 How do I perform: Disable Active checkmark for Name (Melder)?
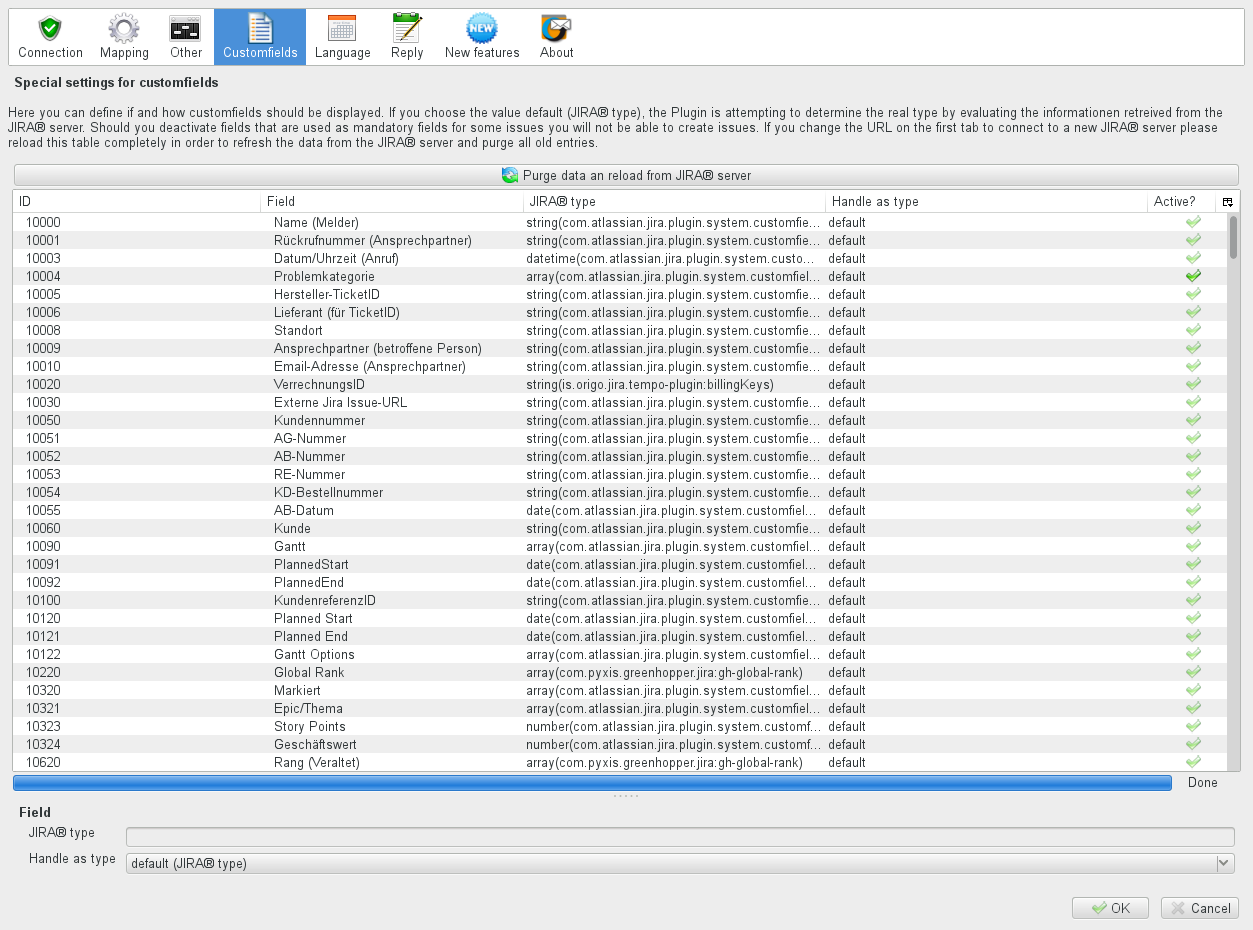tap(1193, 222)
